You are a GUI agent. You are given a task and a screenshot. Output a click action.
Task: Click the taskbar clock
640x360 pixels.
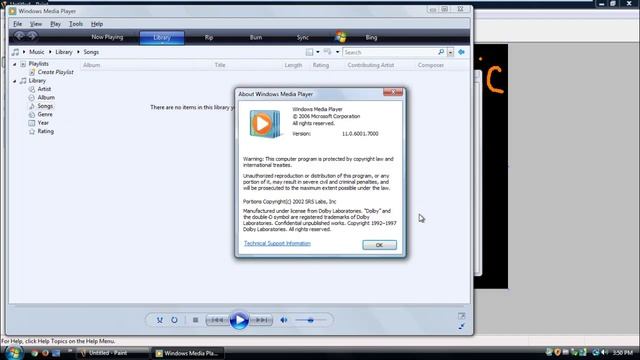tap(622, 353)
